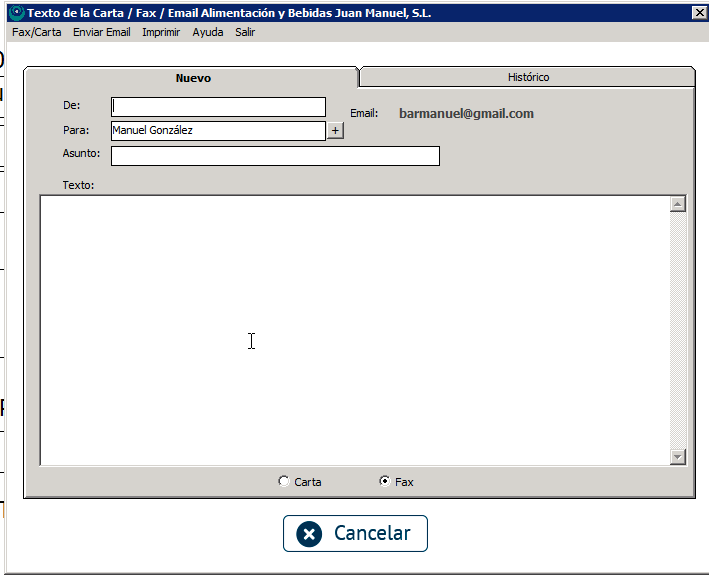
Task: Click the vertical scrollbar track of the text area
Action: click(678, 330)
